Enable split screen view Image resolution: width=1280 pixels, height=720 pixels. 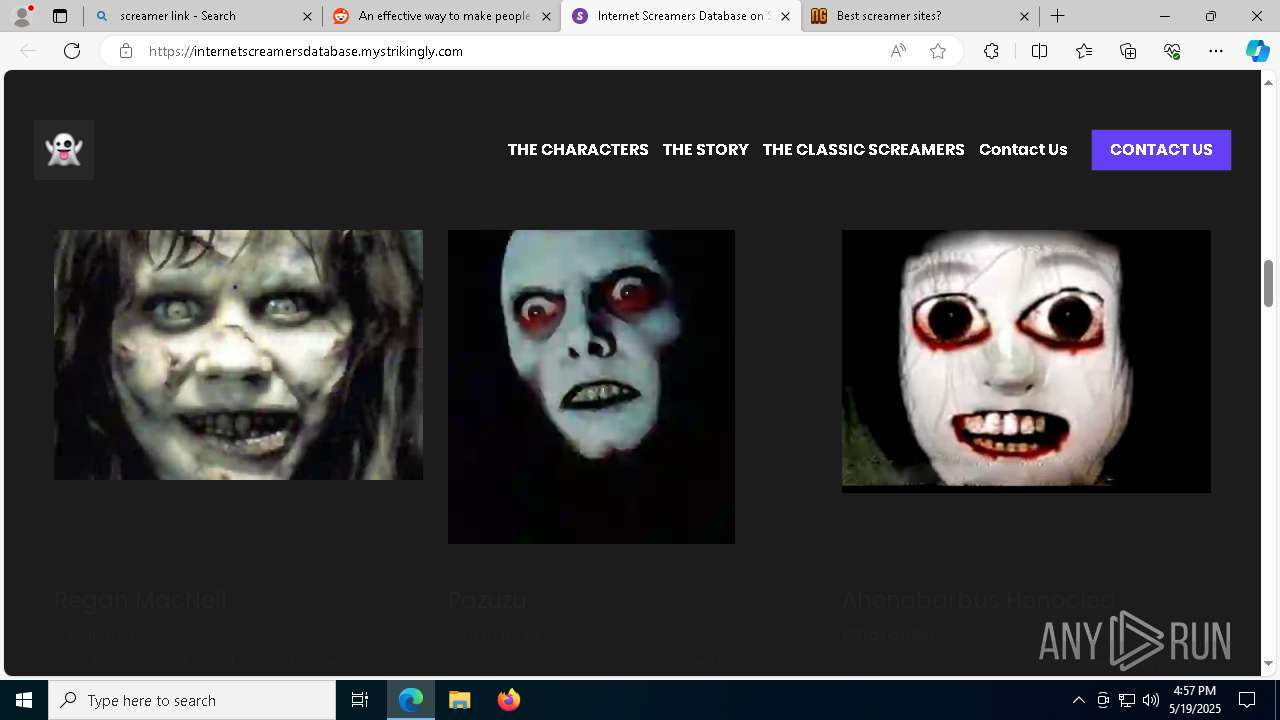[x=1039, y=51]
